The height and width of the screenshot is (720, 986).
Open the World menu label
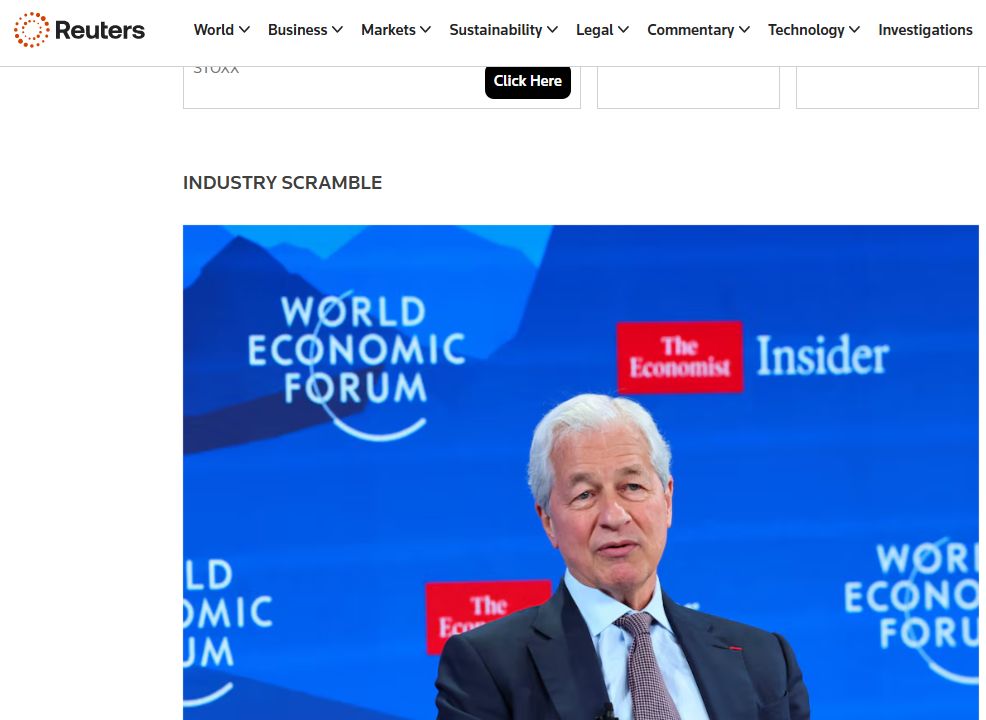click(213, 30)
